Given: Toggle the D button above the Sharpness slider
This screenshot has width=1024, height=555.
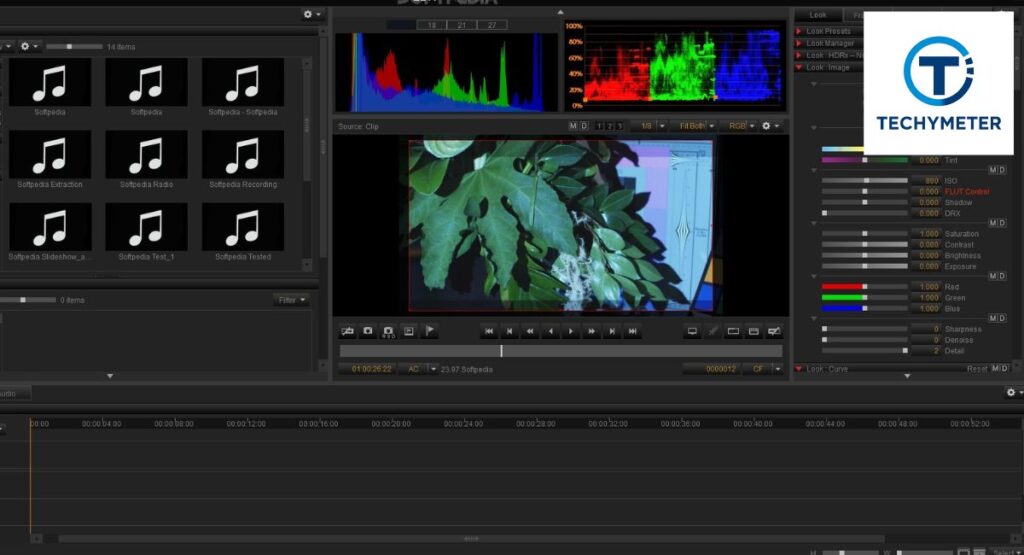Looking at the screenshot, I should coord(1002,319).
